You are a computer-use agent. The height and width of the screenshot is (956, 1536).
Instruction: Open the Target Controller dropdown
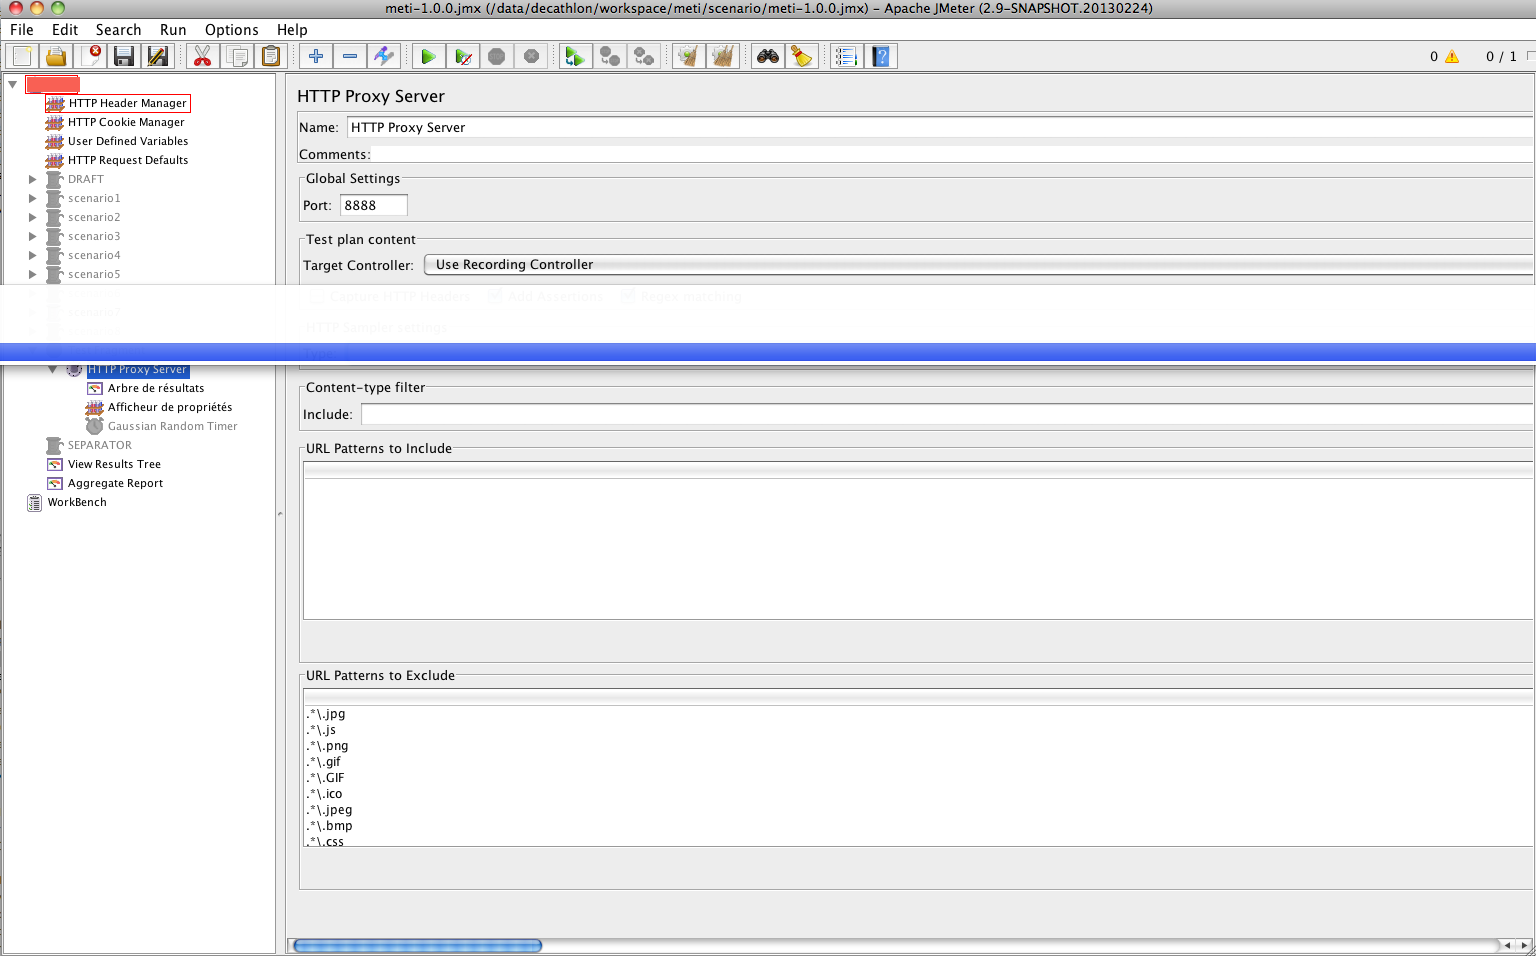978,265
